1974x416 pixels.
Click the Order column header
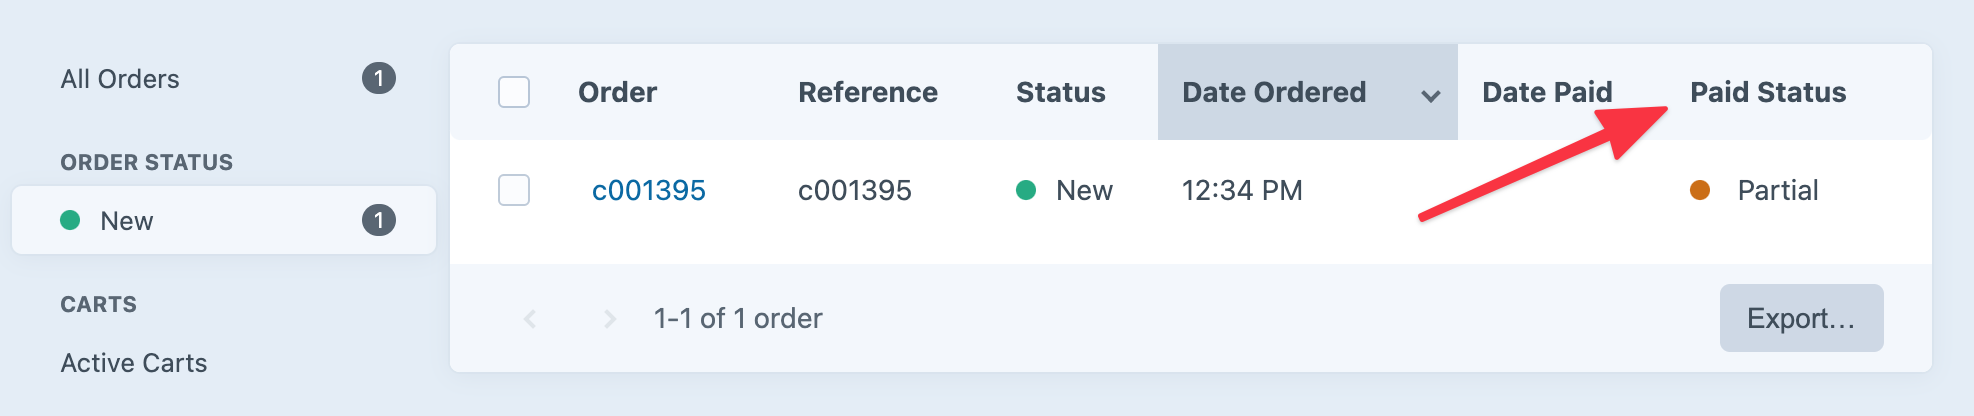[x=617, y=92]
